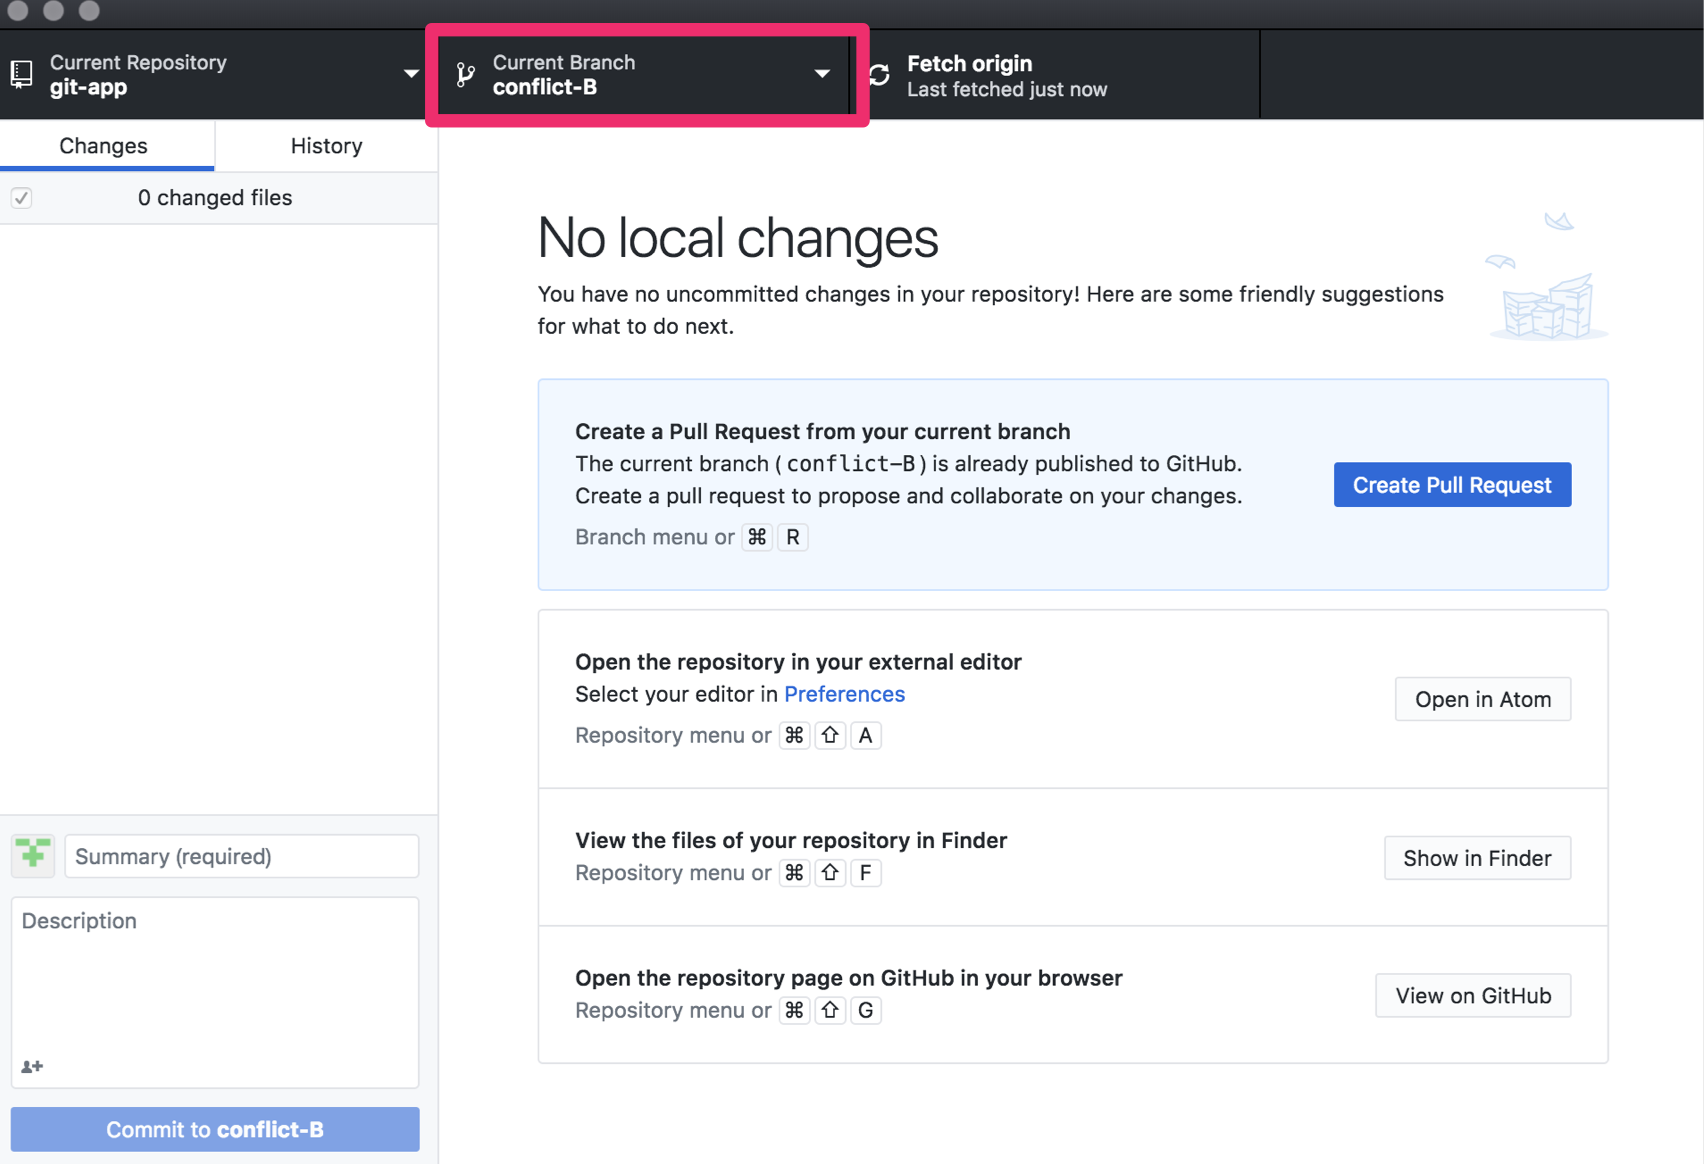
Task: Expand the Current Branch dropdown arrow
Action: [822, 74]
